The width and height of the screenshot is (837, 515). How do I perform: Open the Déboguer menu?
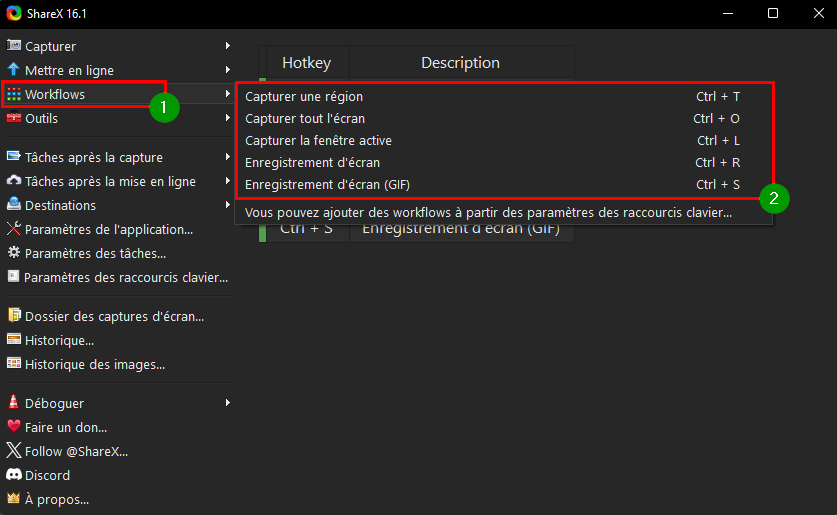tap(118, 403)
